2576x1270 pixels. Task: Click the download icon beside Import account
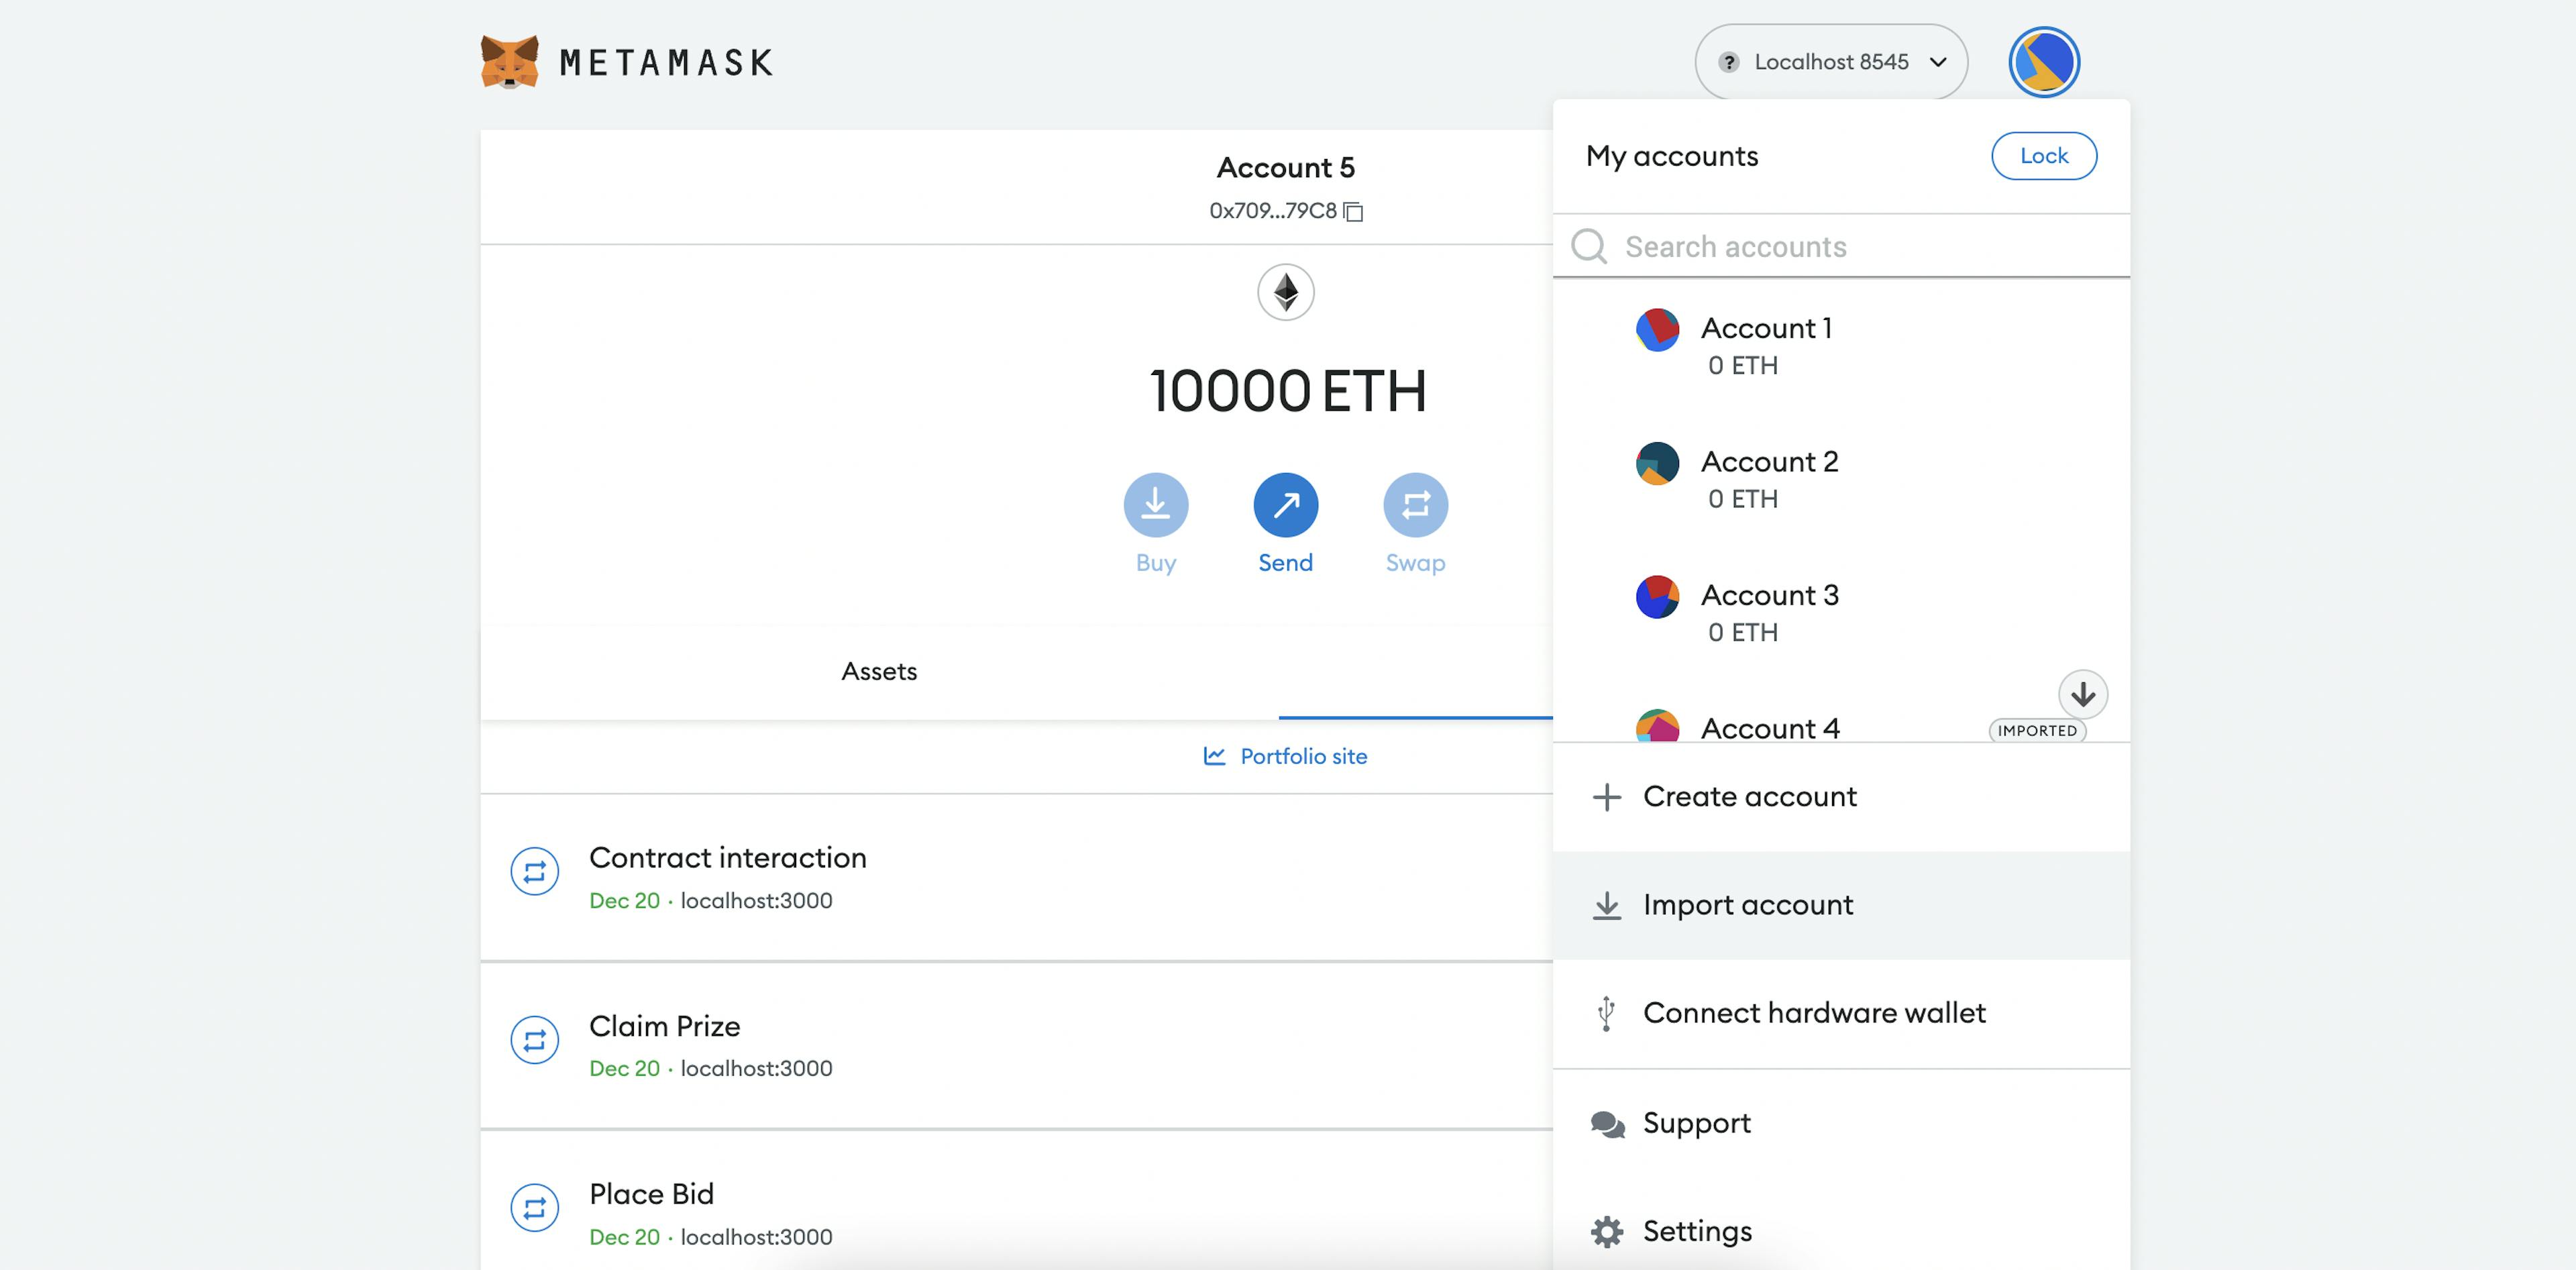click(x=1606, y=905)
